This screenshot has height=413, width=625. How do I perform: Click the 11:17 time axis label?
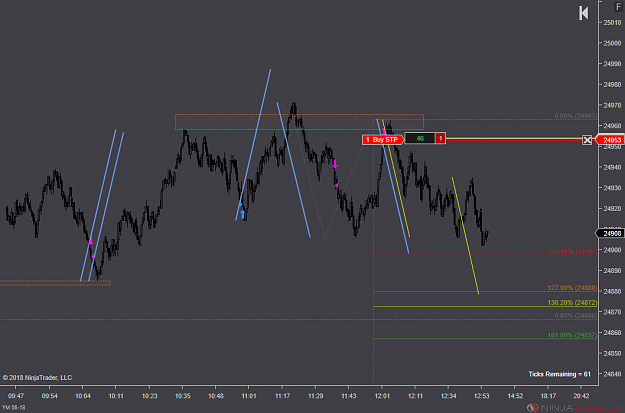pos(282,396)
